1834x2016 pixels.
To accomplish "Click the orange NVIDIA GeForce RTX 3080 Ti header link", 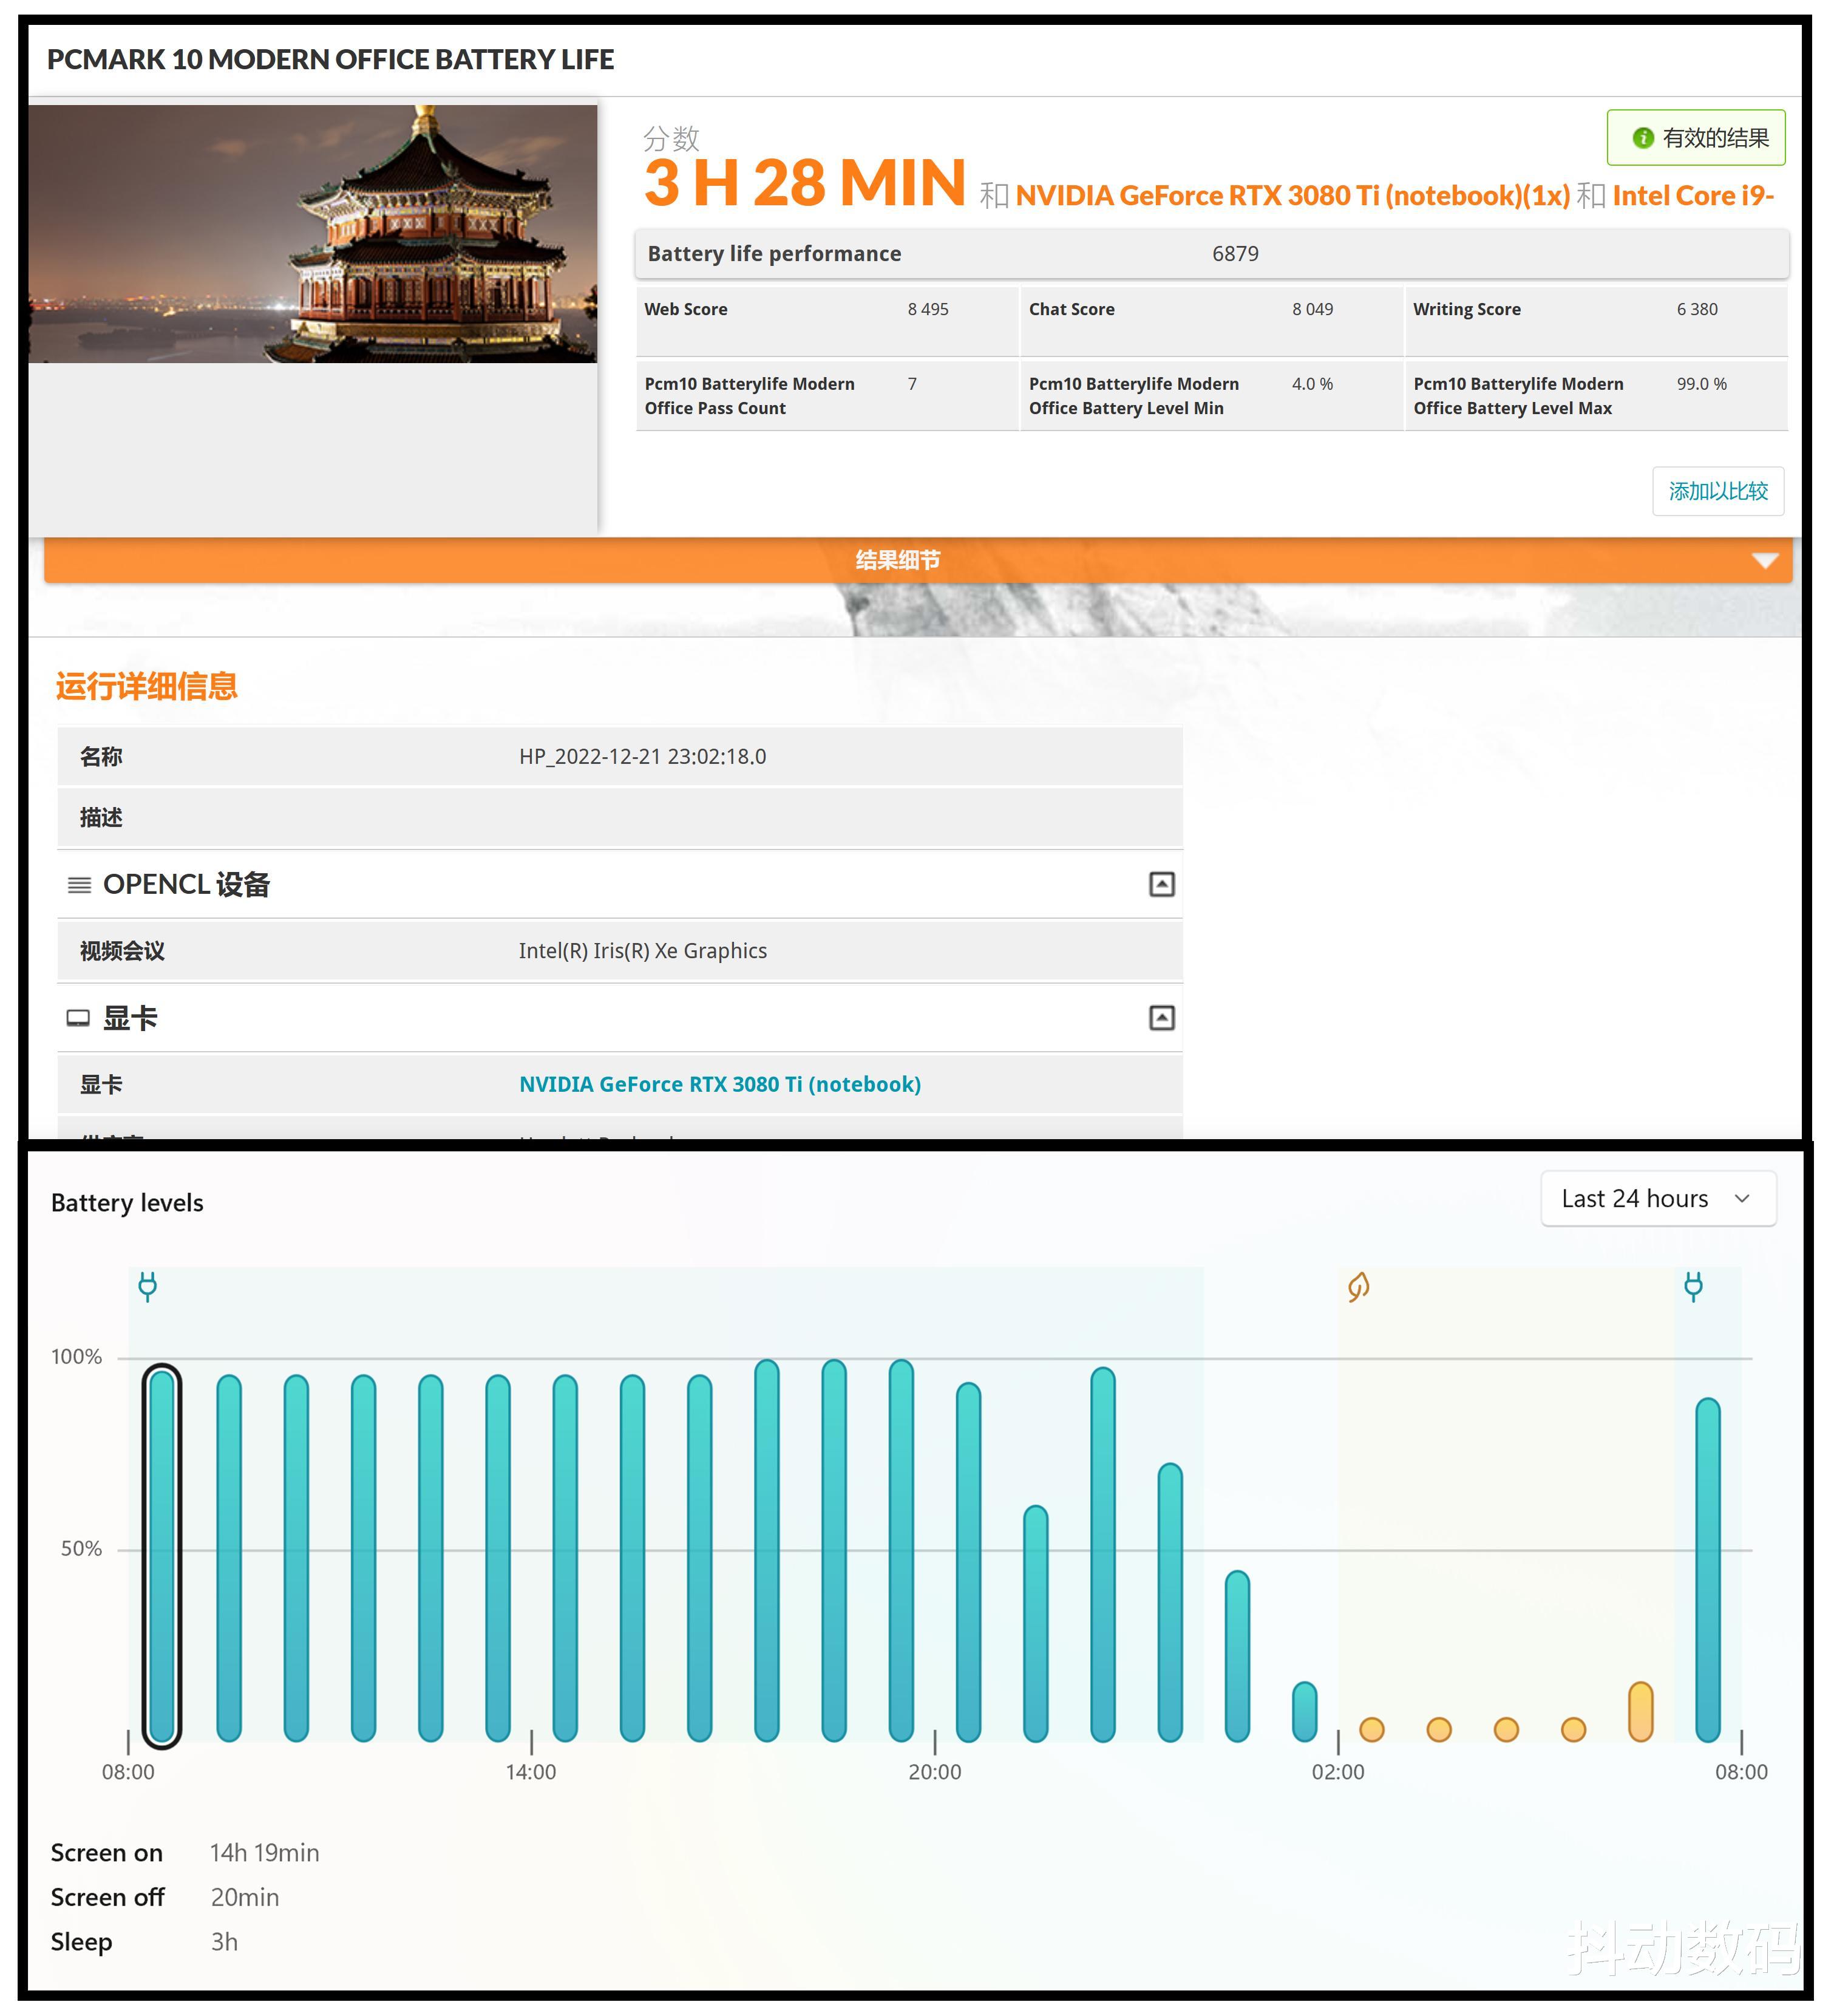I will [x=1292, y=196].
